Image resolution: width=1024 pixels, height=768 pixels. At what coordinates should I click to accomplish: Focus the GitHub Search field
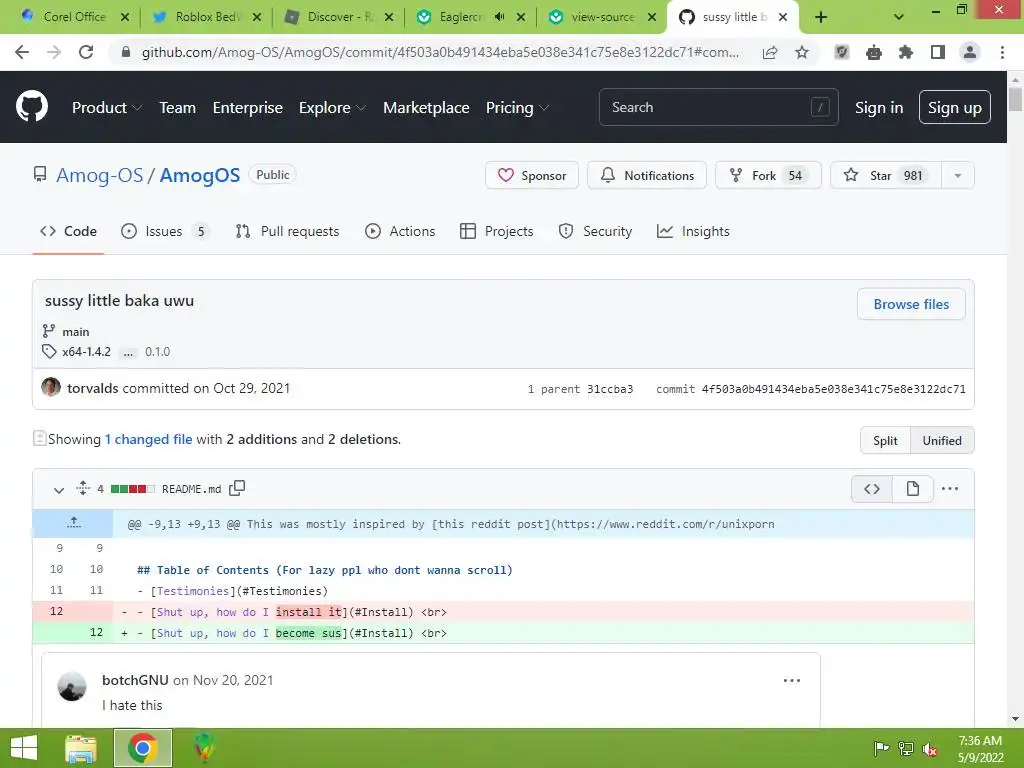point(718,107)
